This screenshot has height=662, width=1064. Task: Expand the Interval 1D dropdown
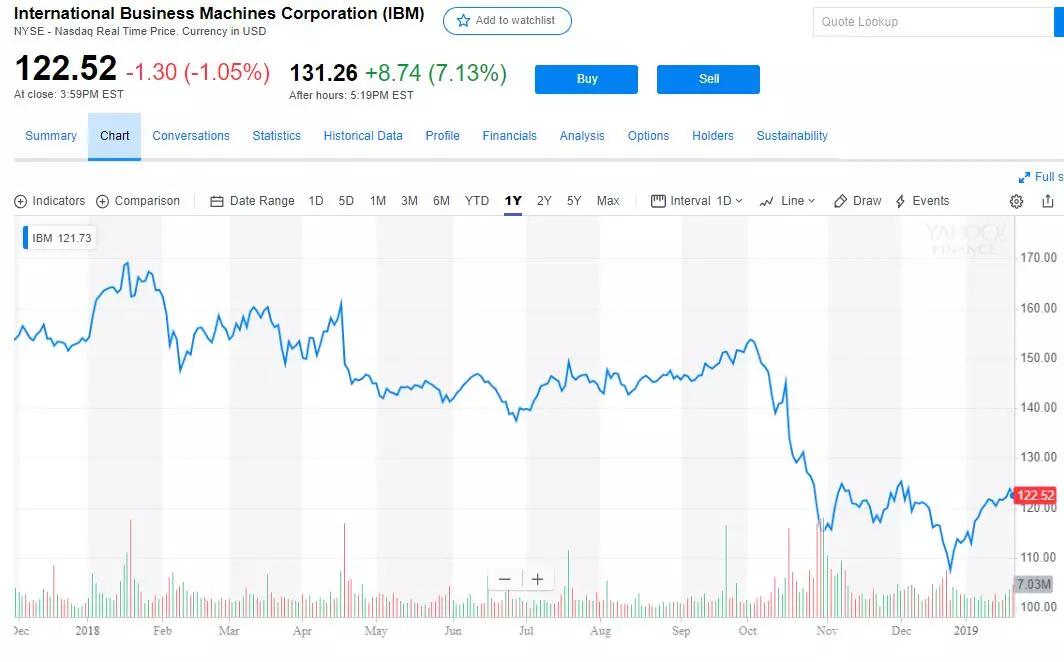pyautogui.click(x=697, y=201)
